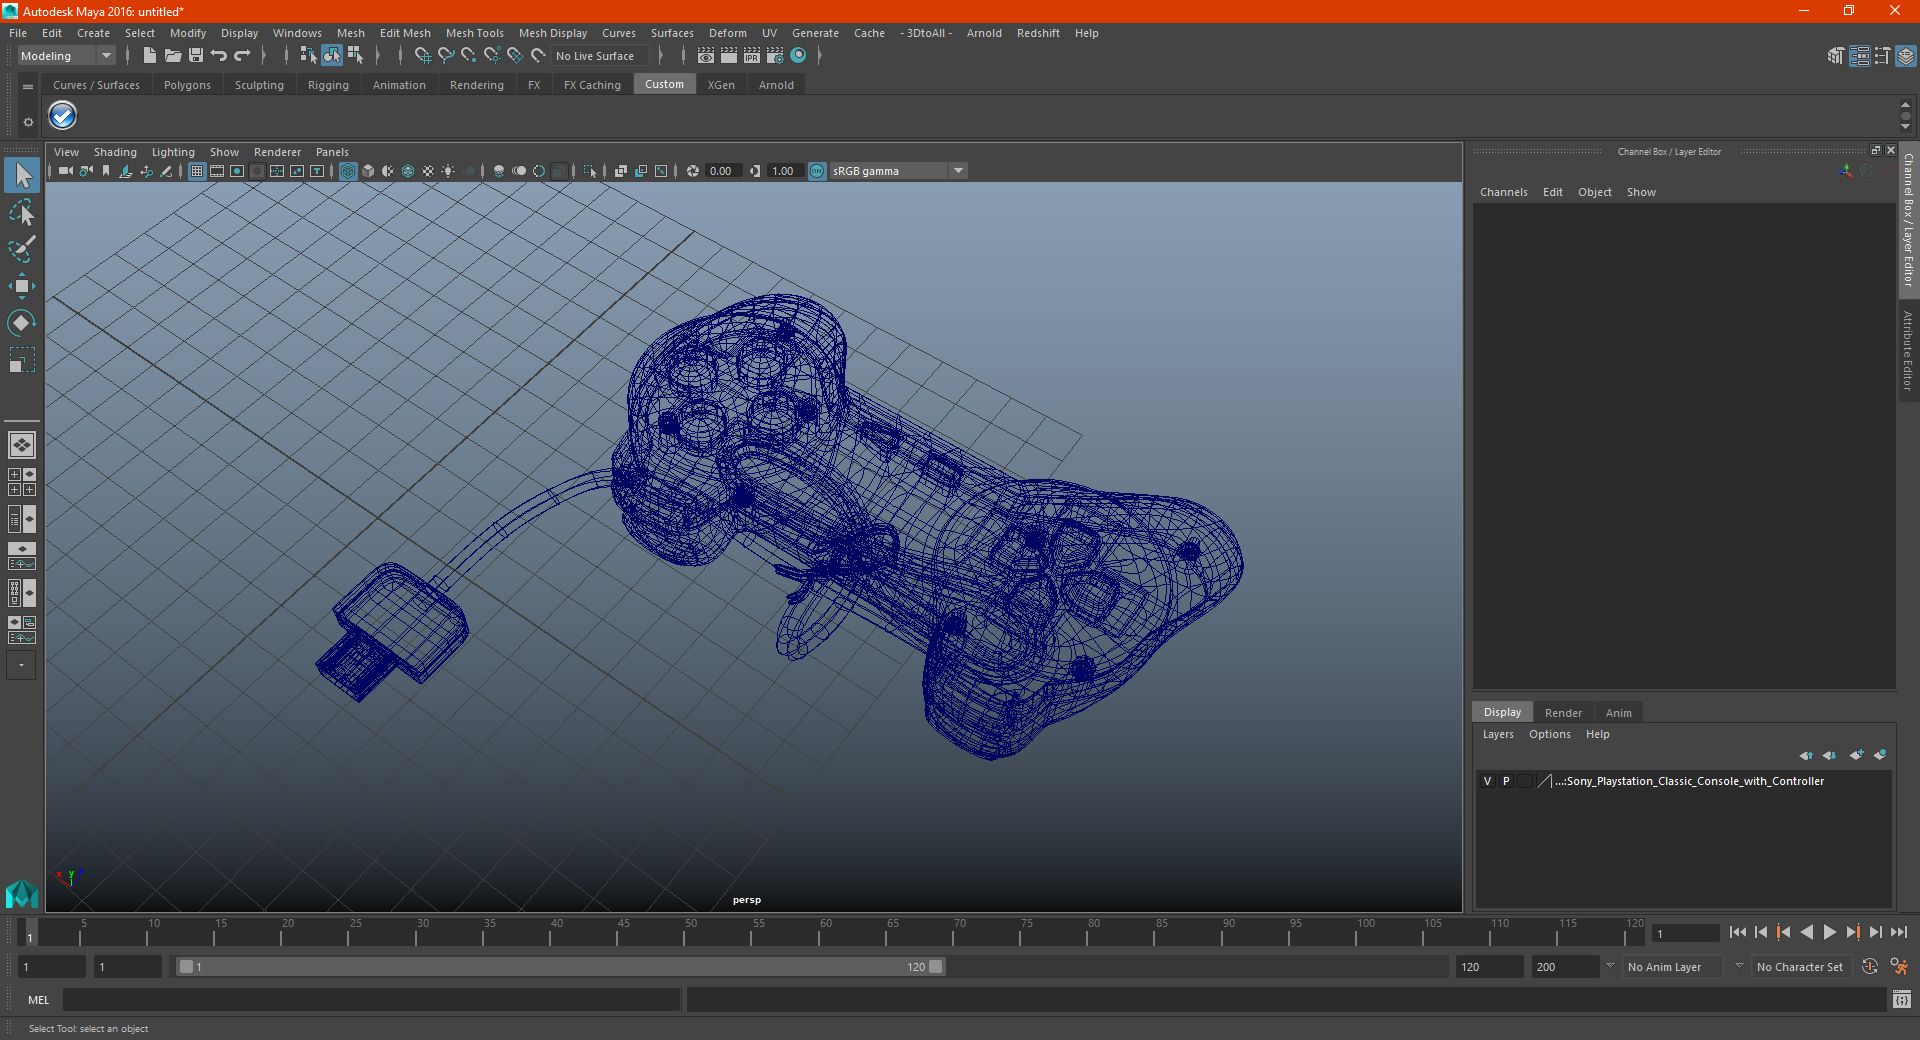Open the Edit Mesh menu
Viewport: 1920px width, 1040px height.
405,33
